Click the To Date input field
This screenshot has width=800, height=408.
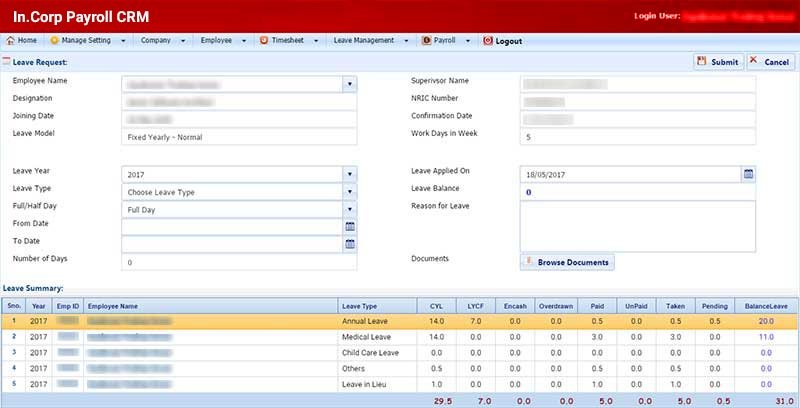point(232,244)
